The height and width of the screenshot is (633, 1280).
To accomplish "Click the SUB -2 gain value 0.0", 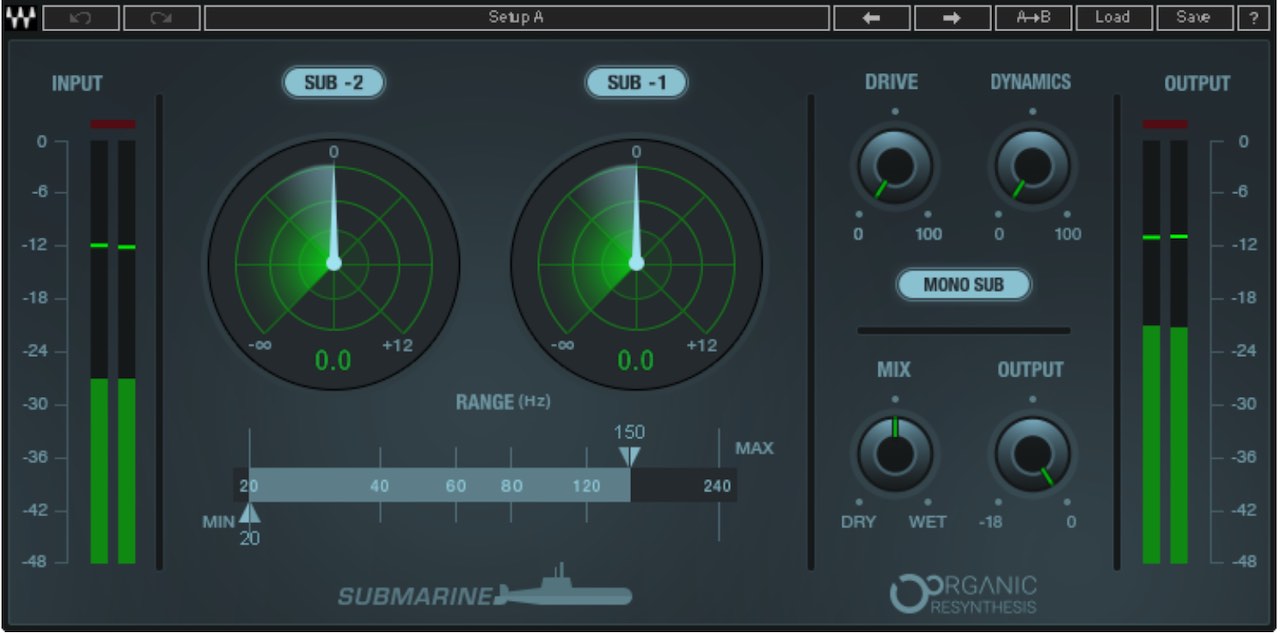I will point(333,360).
